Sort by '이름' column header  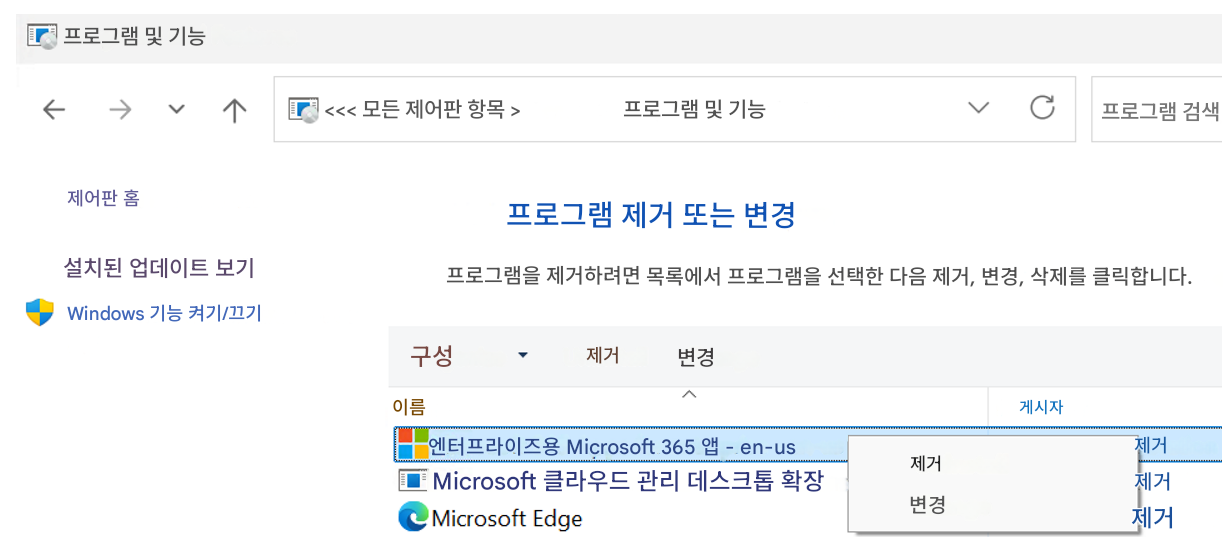point(408,406)
